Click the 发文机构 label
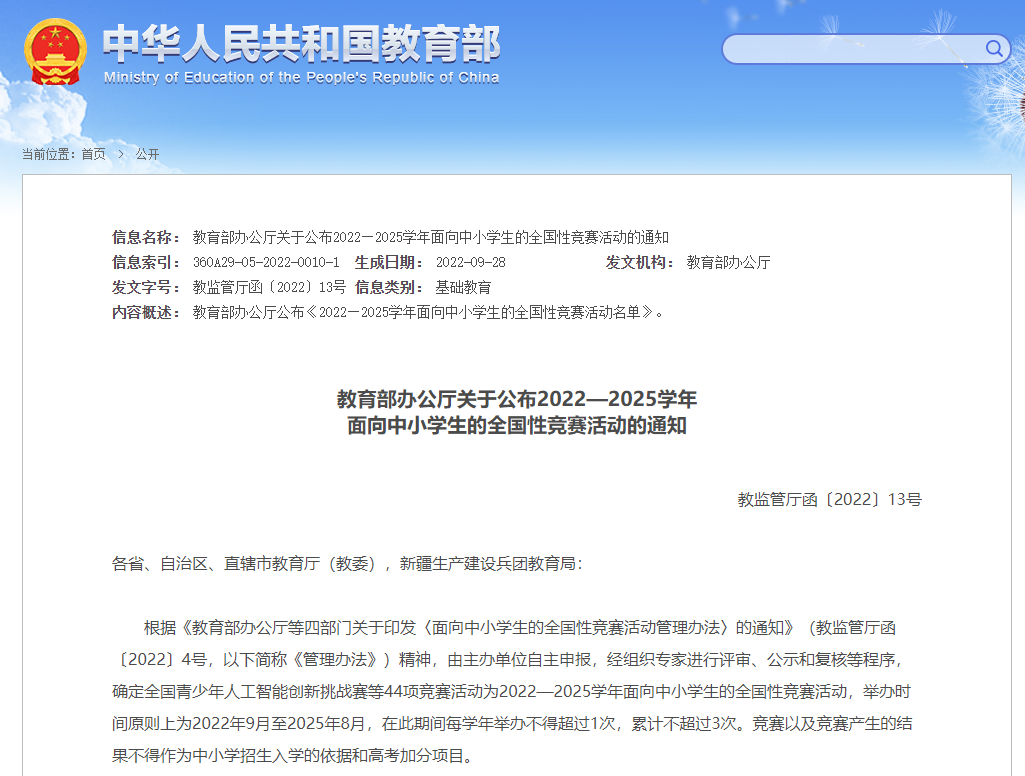This screenshot has height=776, width=1025. (x=639, y=262)
